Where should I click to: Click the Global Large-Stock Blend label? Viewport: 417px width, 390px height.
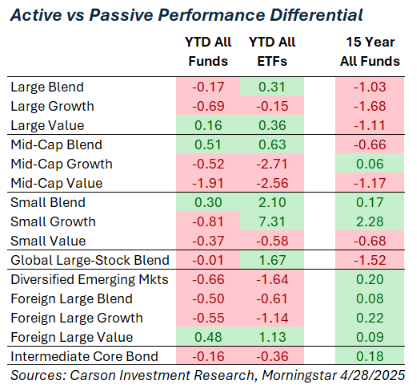tap(90, 260)
